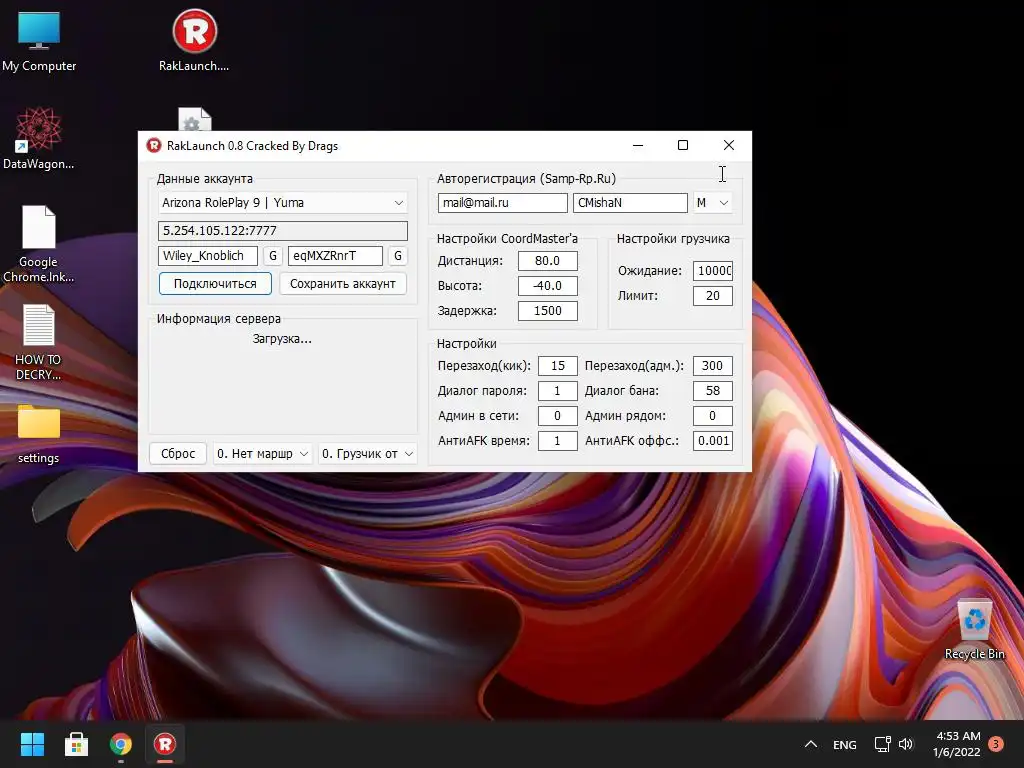Expand the '0. Нет маршр' route dropdown
This screenshot has height=768, width=1024.
263,453
